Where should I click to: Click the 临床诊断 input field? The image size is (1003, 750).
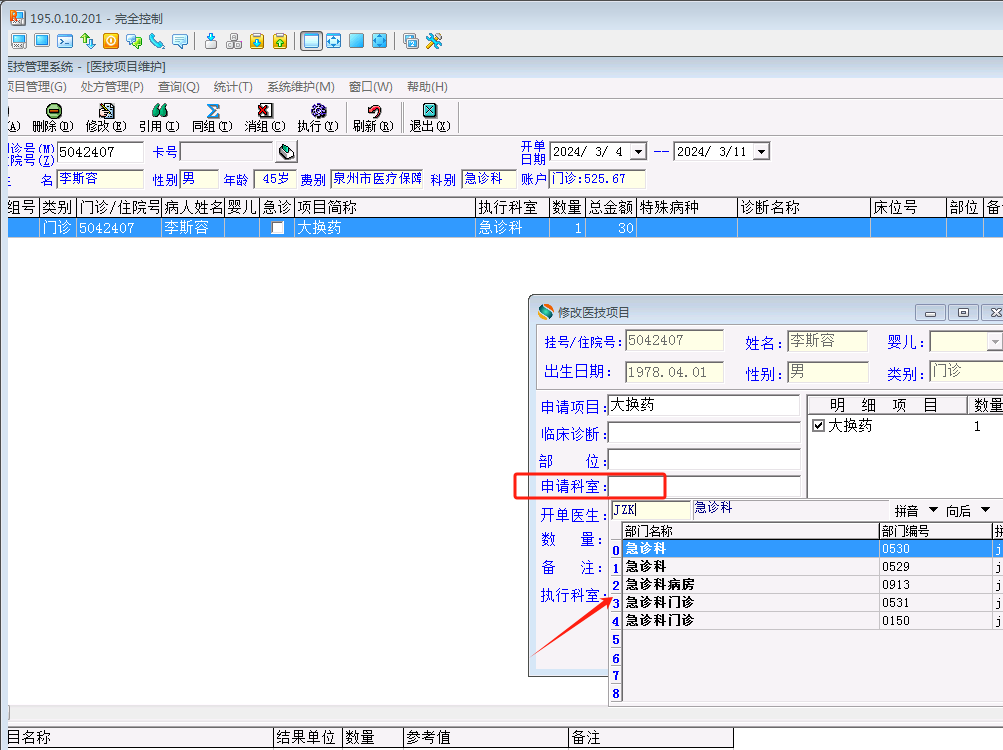click(x=704, y=433)
